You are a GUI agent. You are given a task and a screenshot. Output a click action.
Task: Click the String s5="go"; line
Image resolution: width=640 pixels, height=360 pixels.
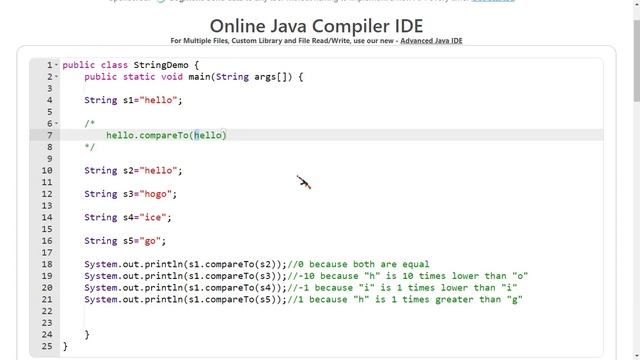[x=125, y=241]
